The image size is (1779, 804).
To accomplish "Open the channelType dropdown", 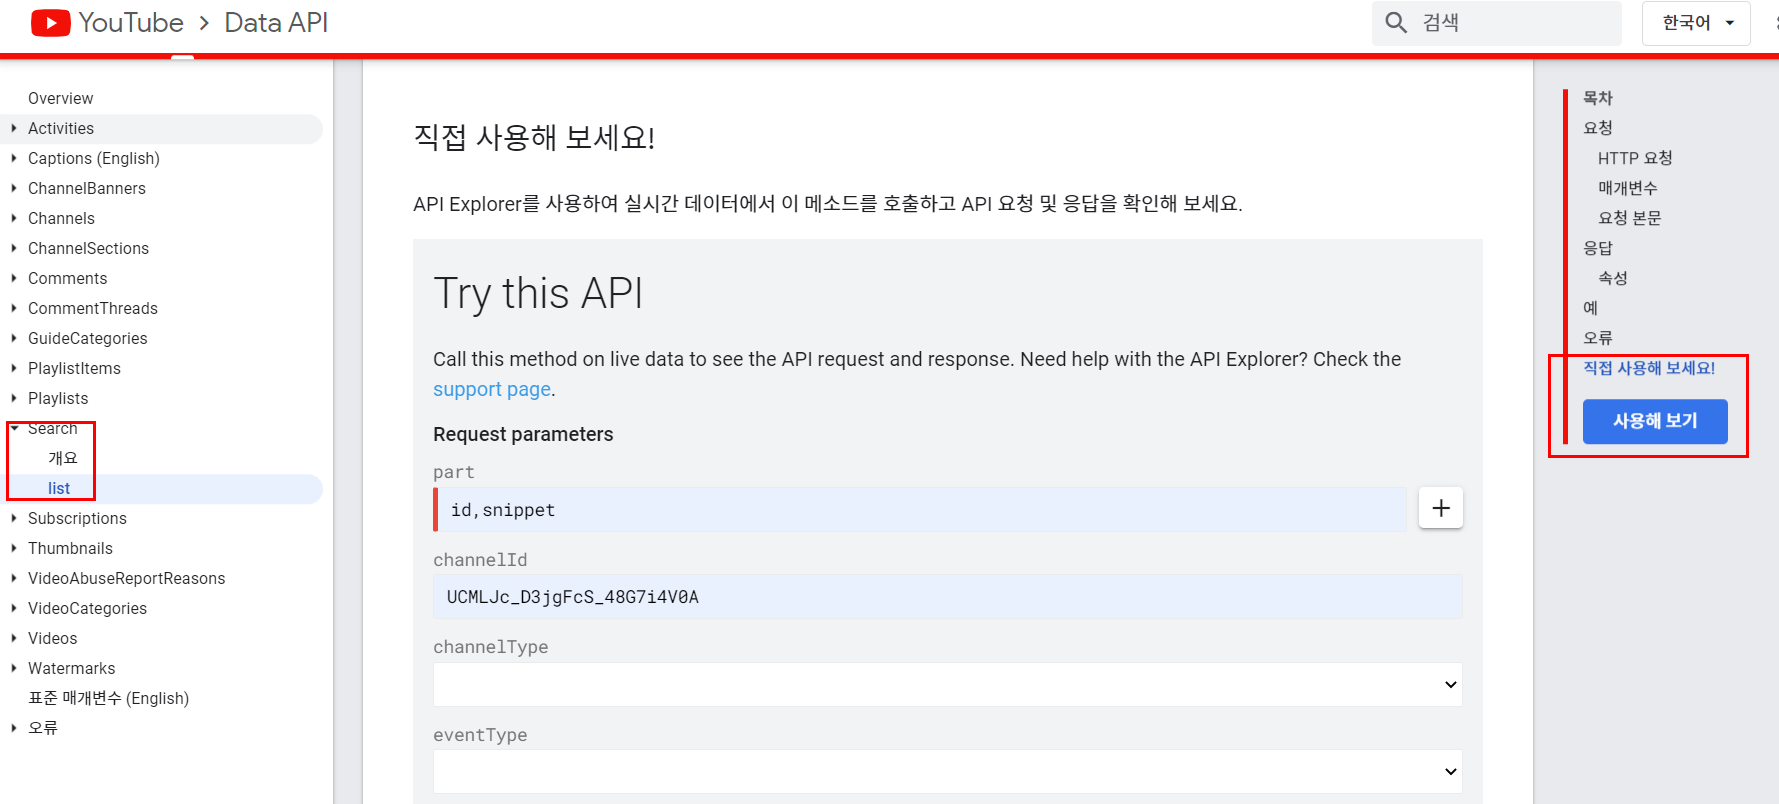I will pyautogui.click(x=947, y=684).
